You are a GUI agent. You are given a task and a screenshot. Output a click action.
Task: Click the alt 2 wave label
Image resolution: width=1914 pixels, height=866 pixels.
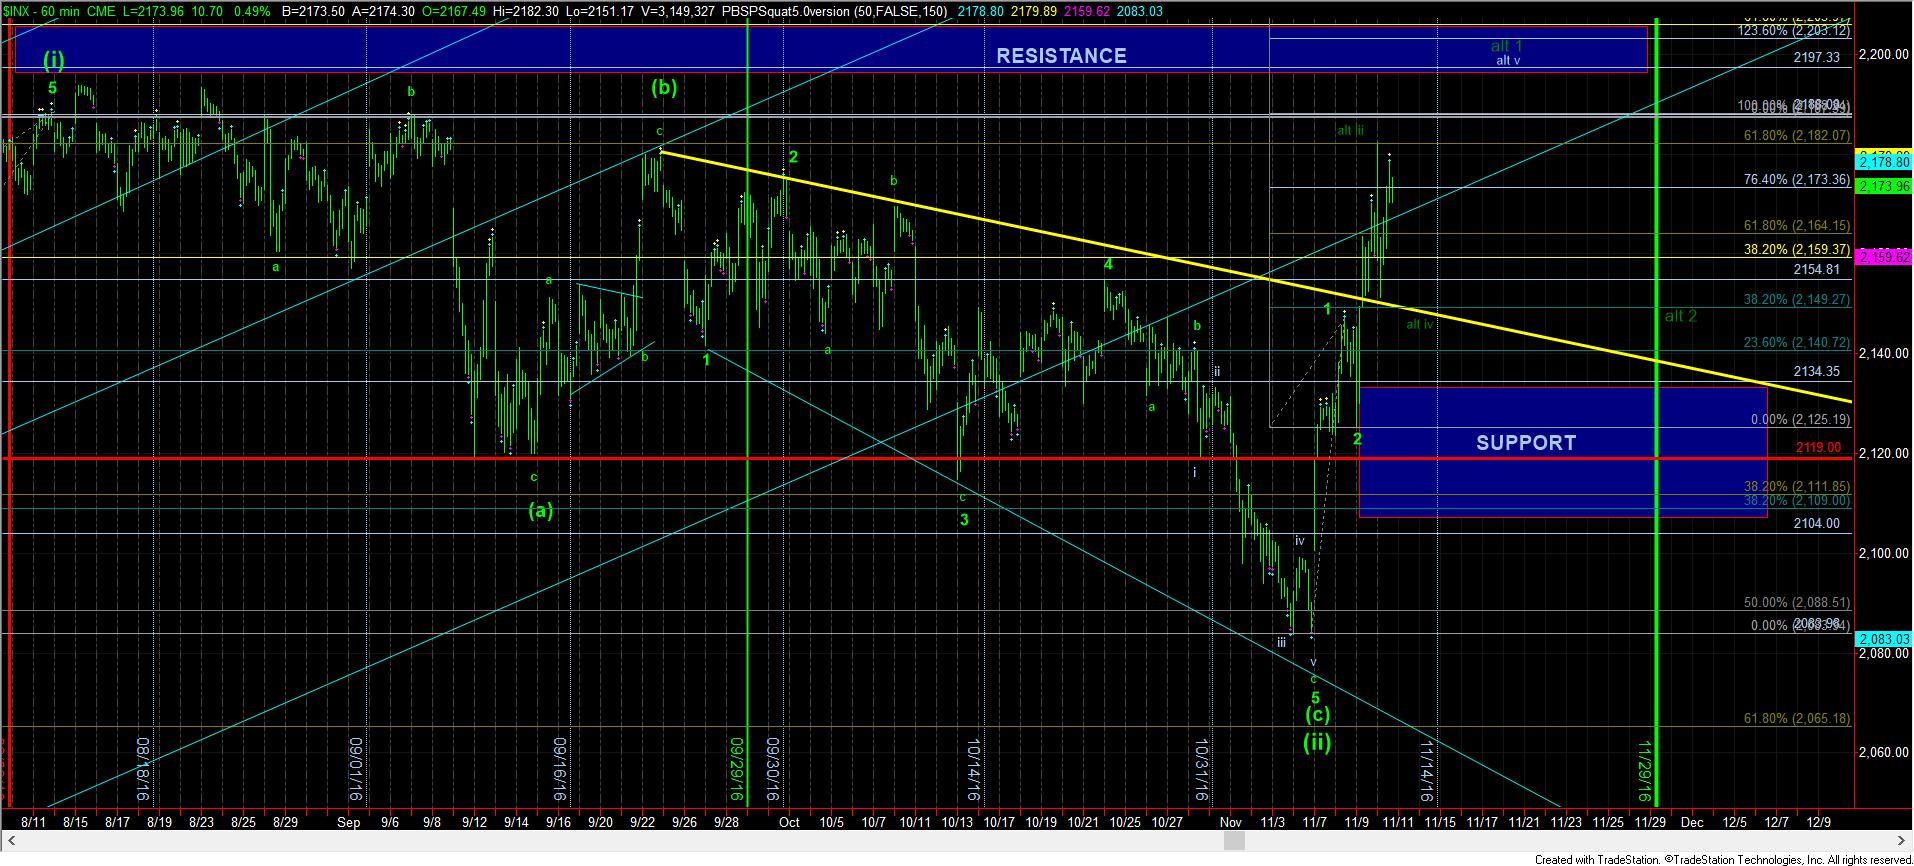point(1680,316)
